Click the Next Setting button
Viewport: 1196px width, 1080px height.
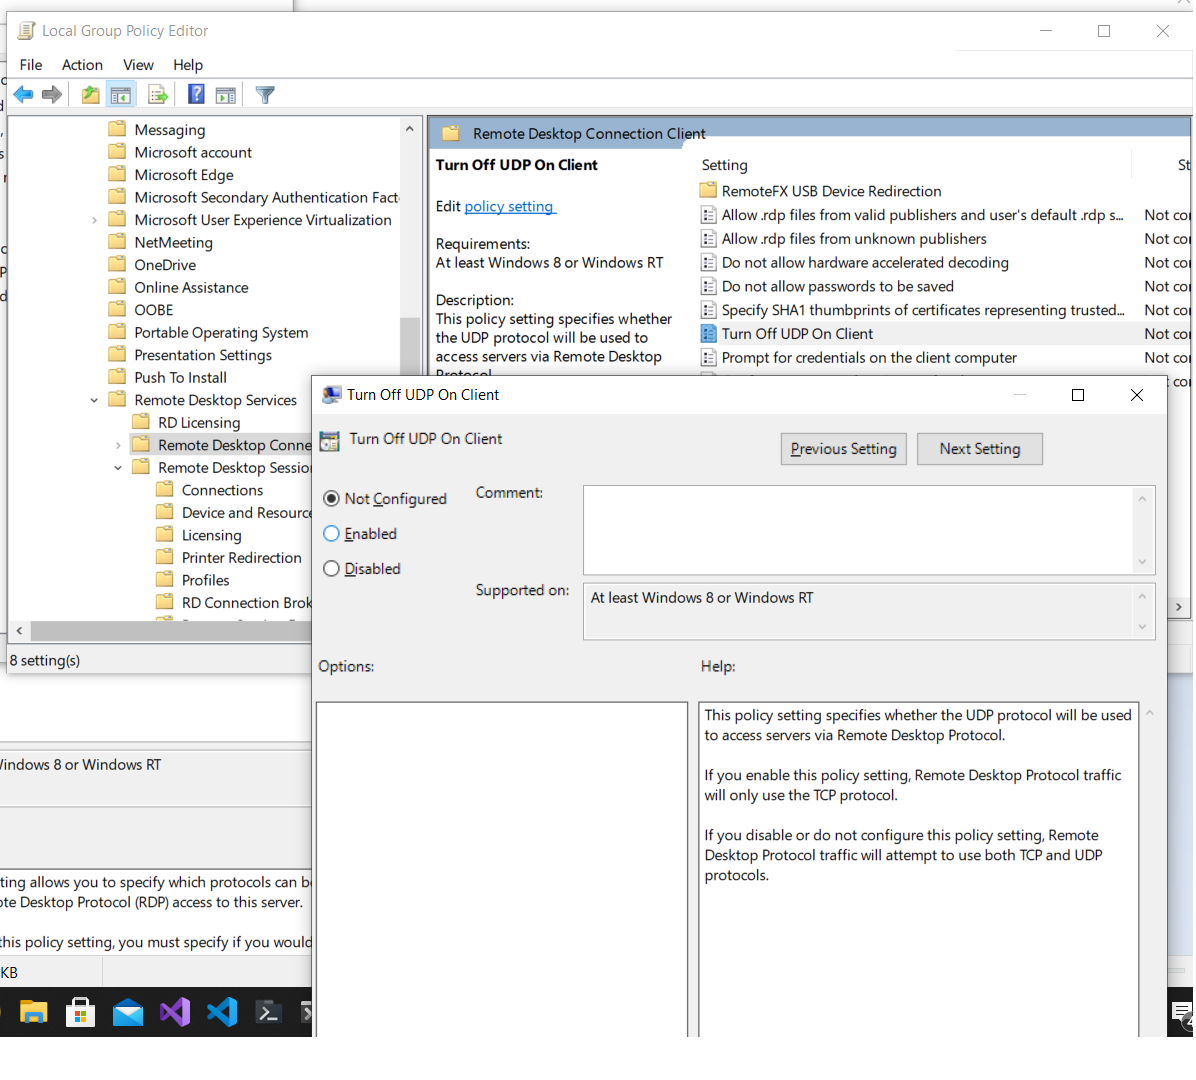click(x=979, y=448)
